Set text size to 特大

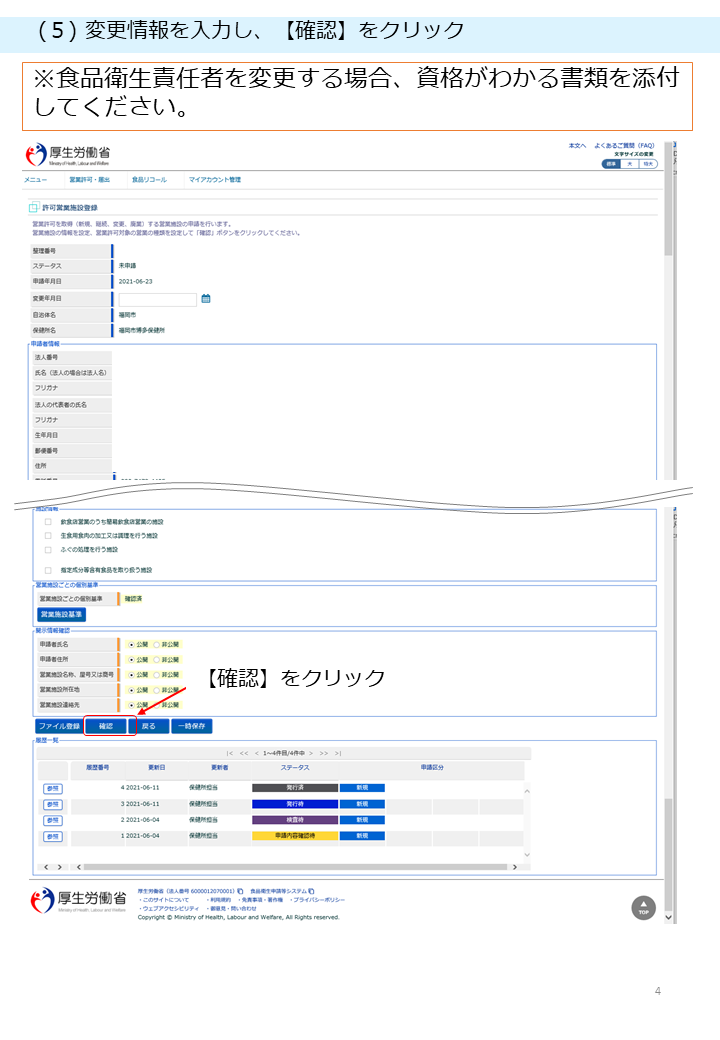(648, 164)
